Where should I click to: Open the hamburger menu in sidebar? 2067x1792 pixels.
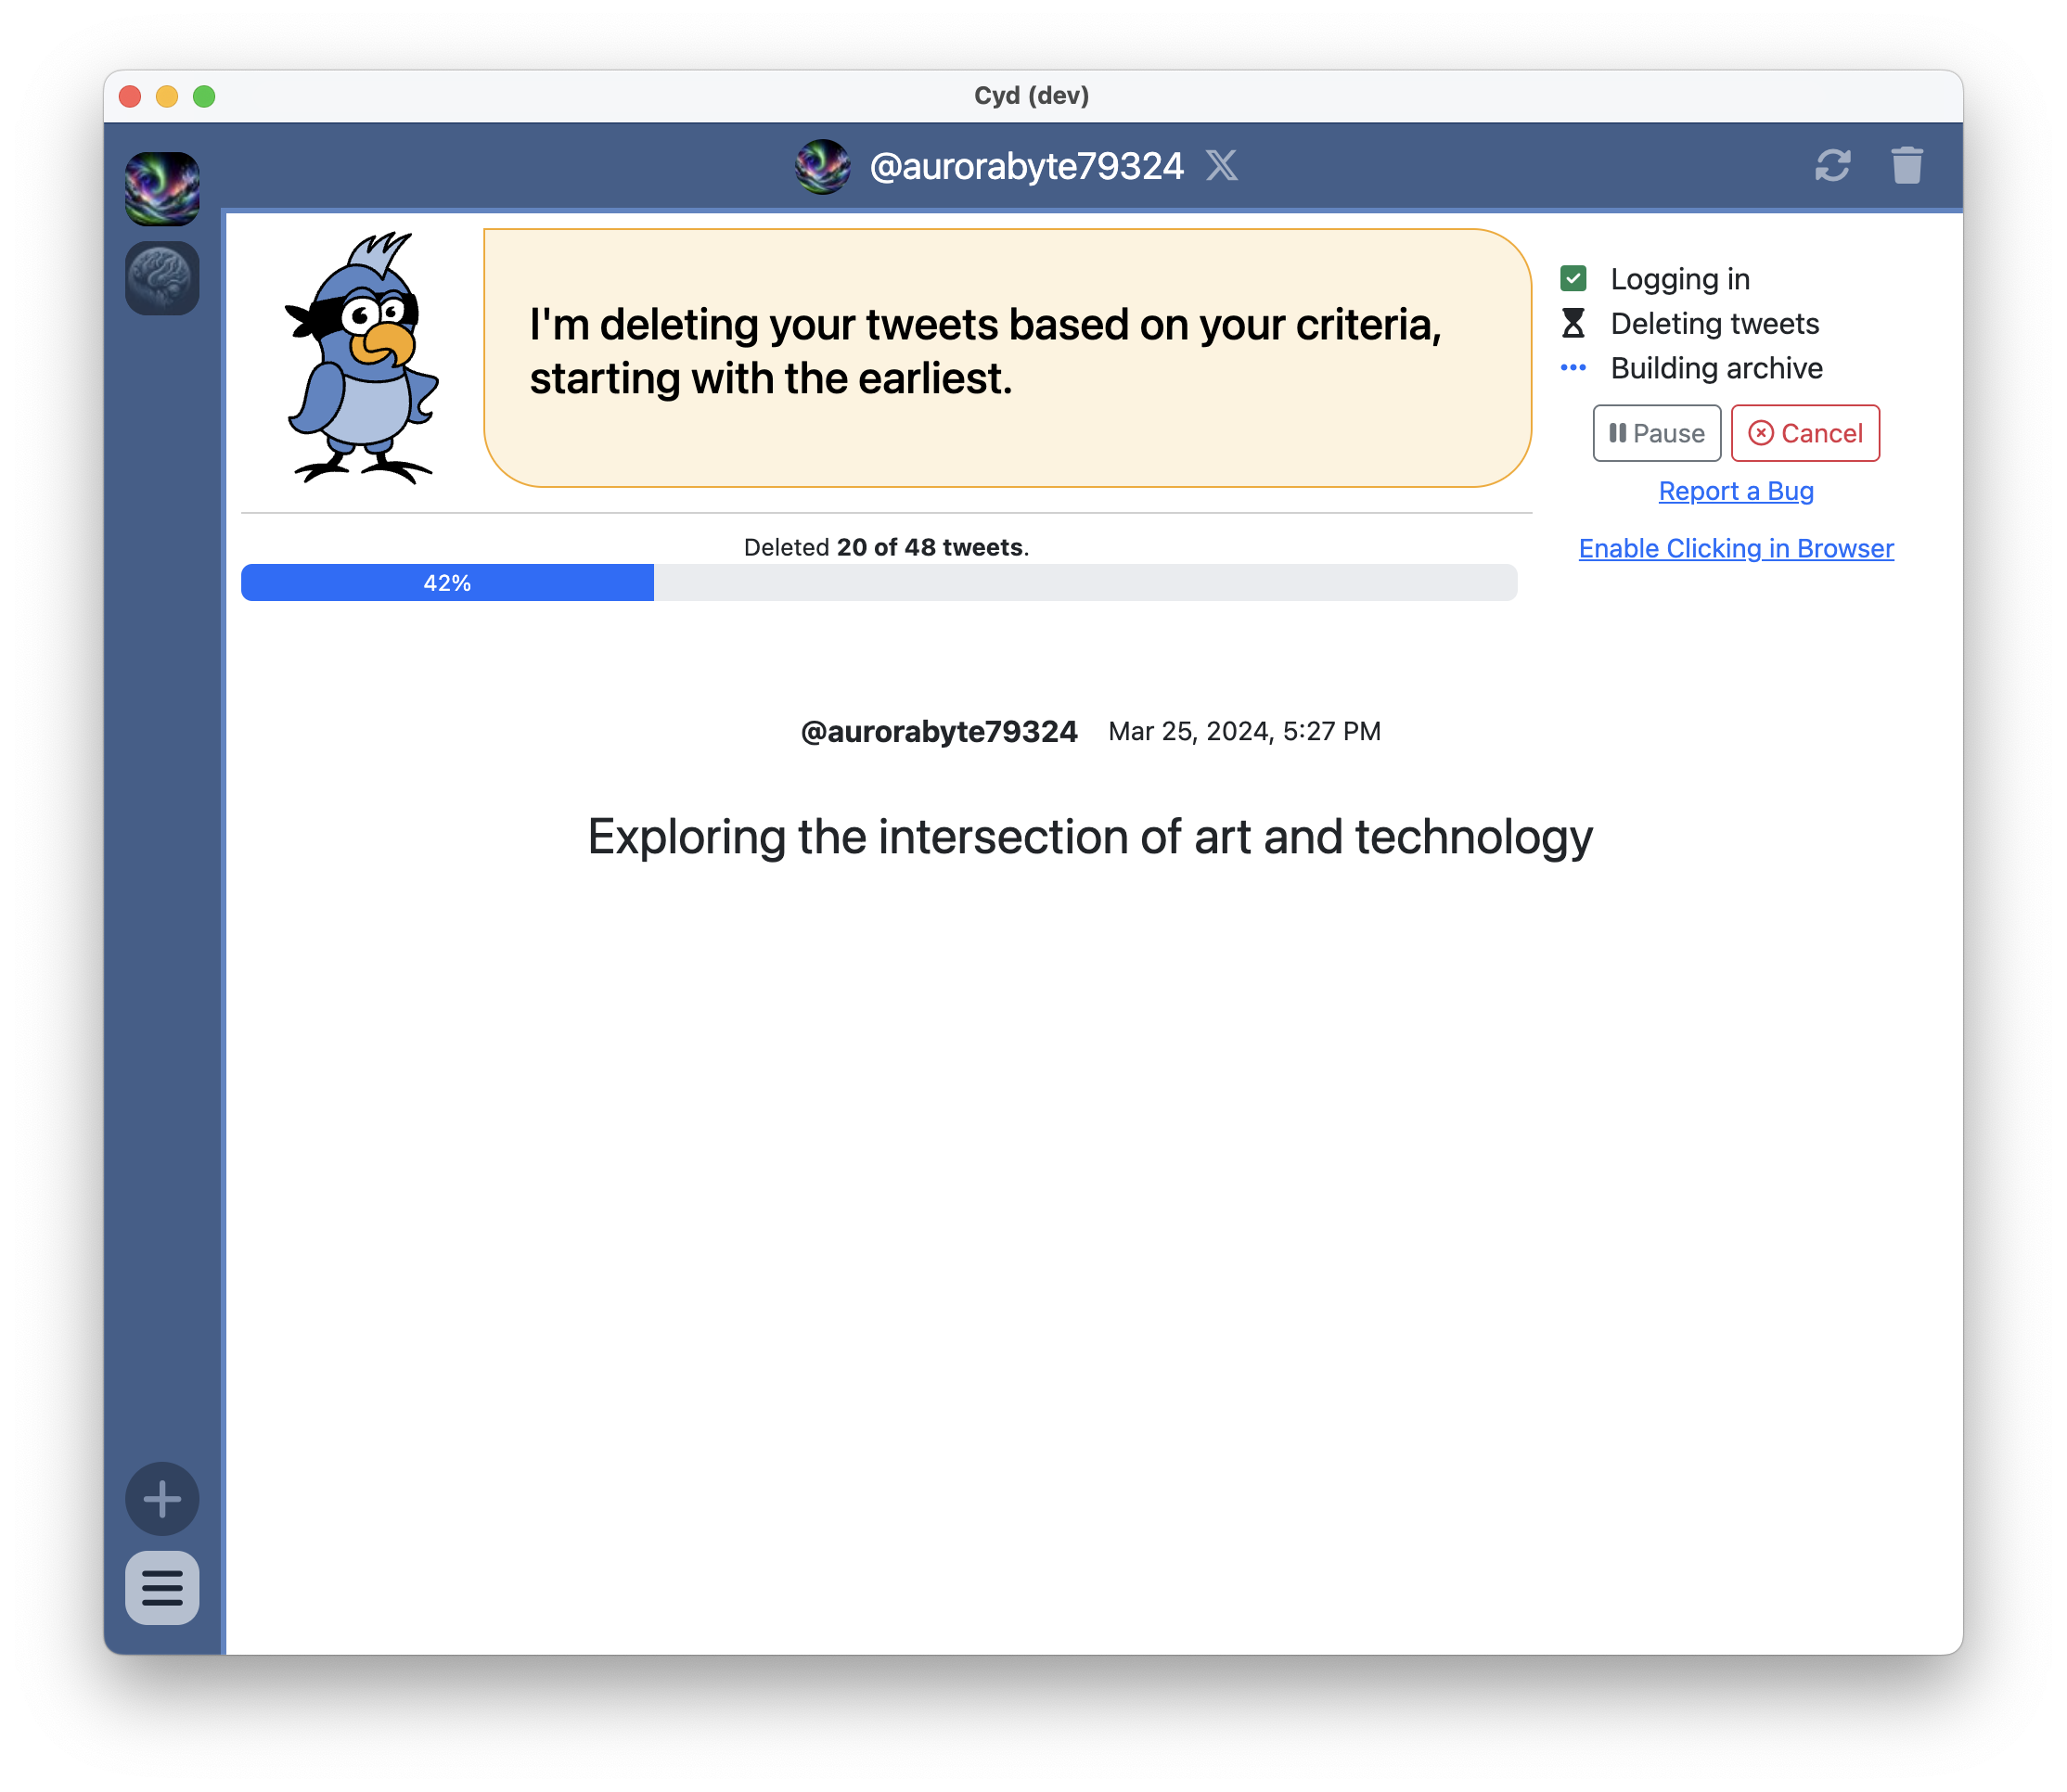[x=162, y=1587]
